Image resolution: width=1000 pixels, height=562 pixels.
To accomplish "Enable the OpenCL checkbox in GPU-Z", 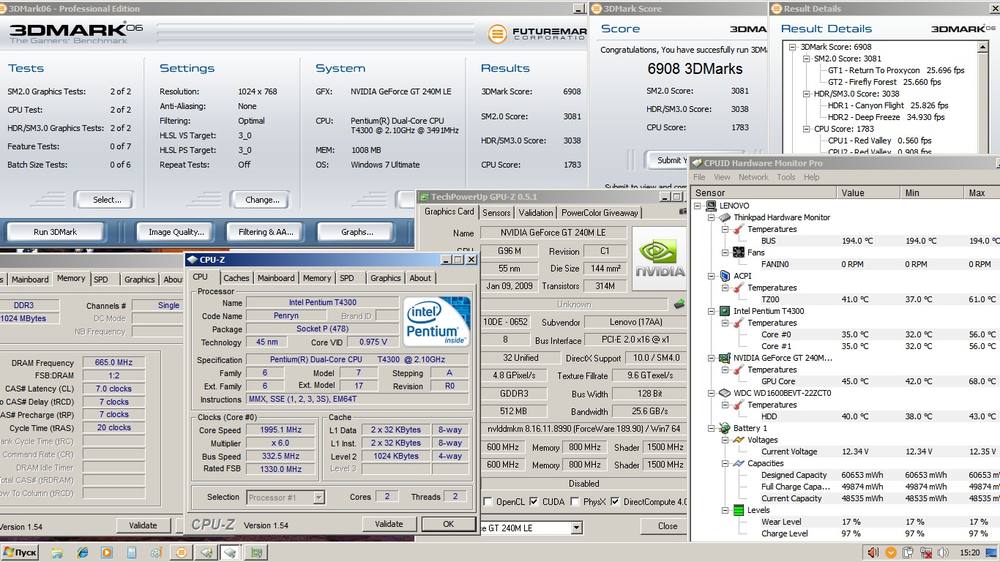I will click(489, 502).
